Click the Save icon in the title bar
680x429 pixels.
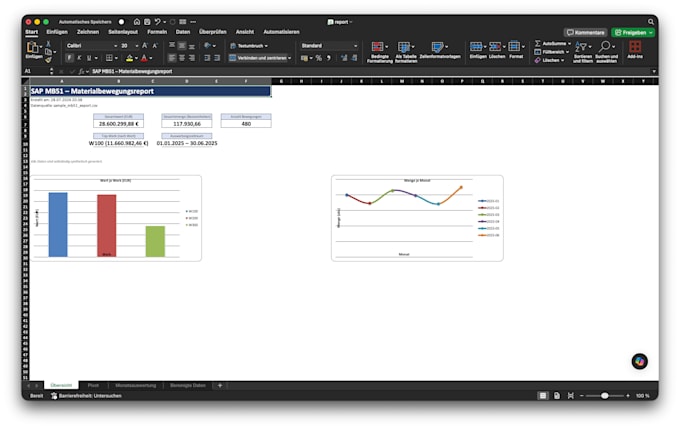click(147, 22)
